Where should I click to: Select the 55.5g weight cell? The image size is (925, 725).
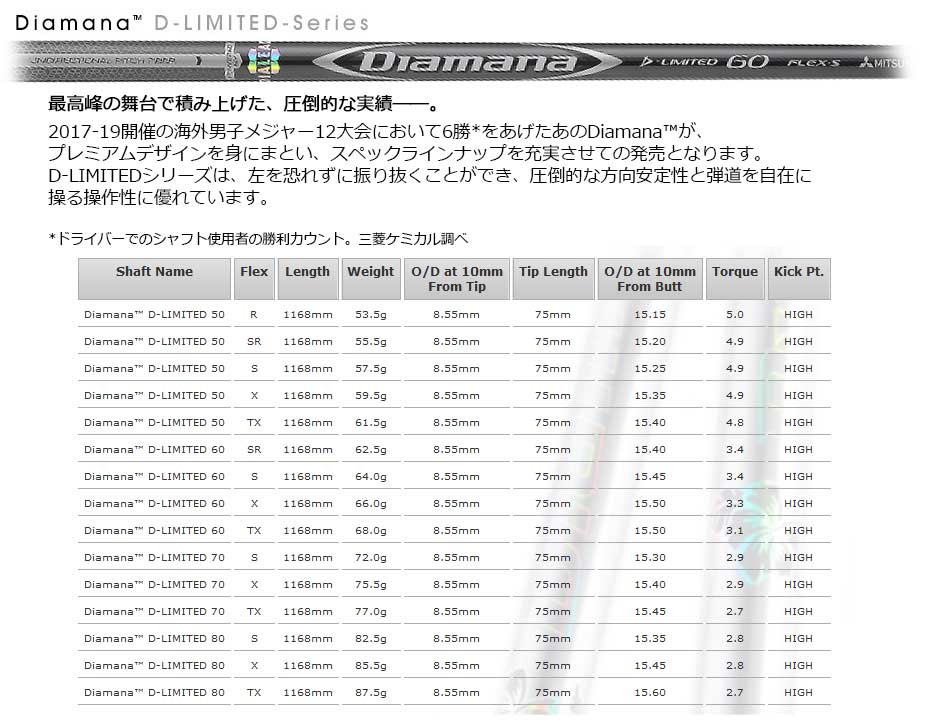[x=370, y=342]
